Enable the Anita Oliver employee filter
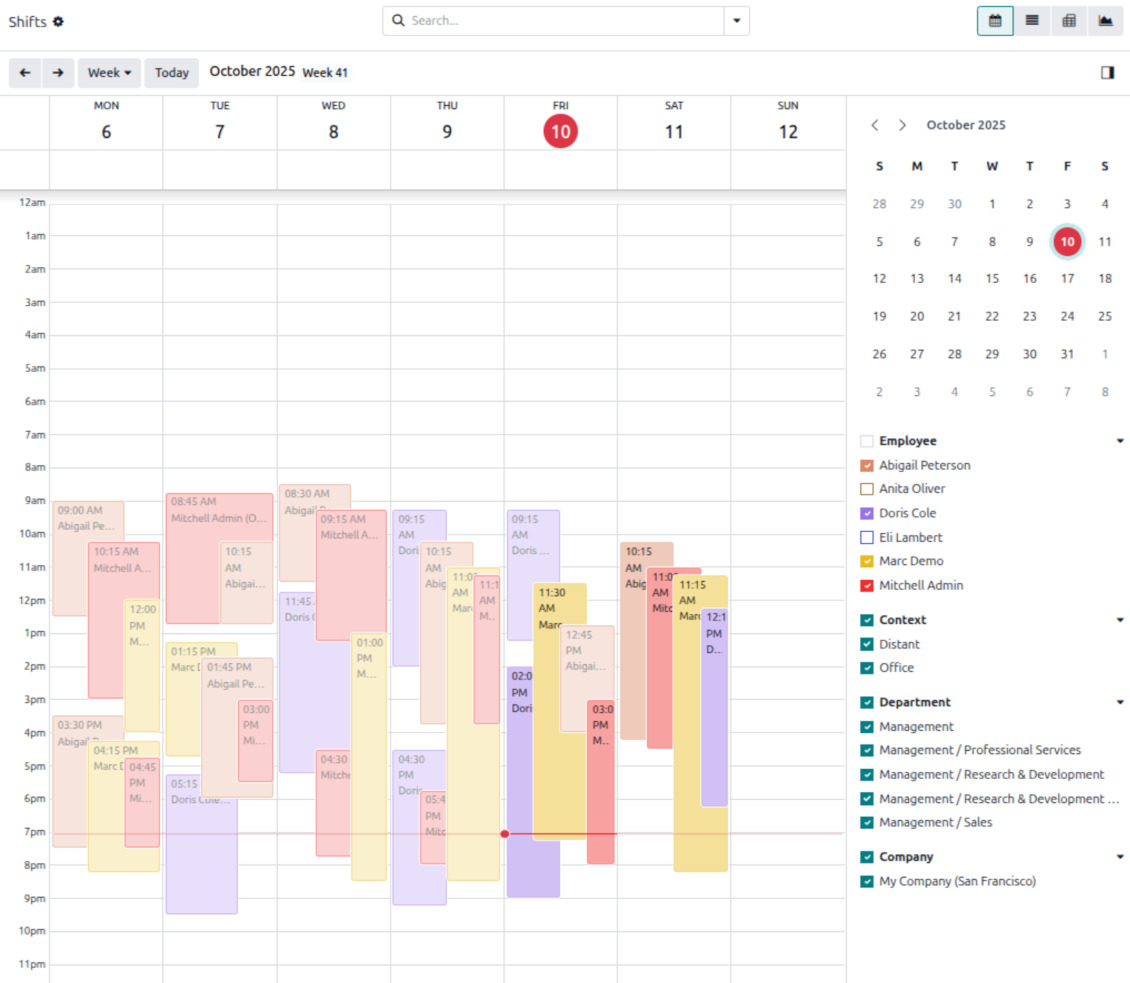The height and width of the screenshot is (983, 1130). (x=867, y=489)
